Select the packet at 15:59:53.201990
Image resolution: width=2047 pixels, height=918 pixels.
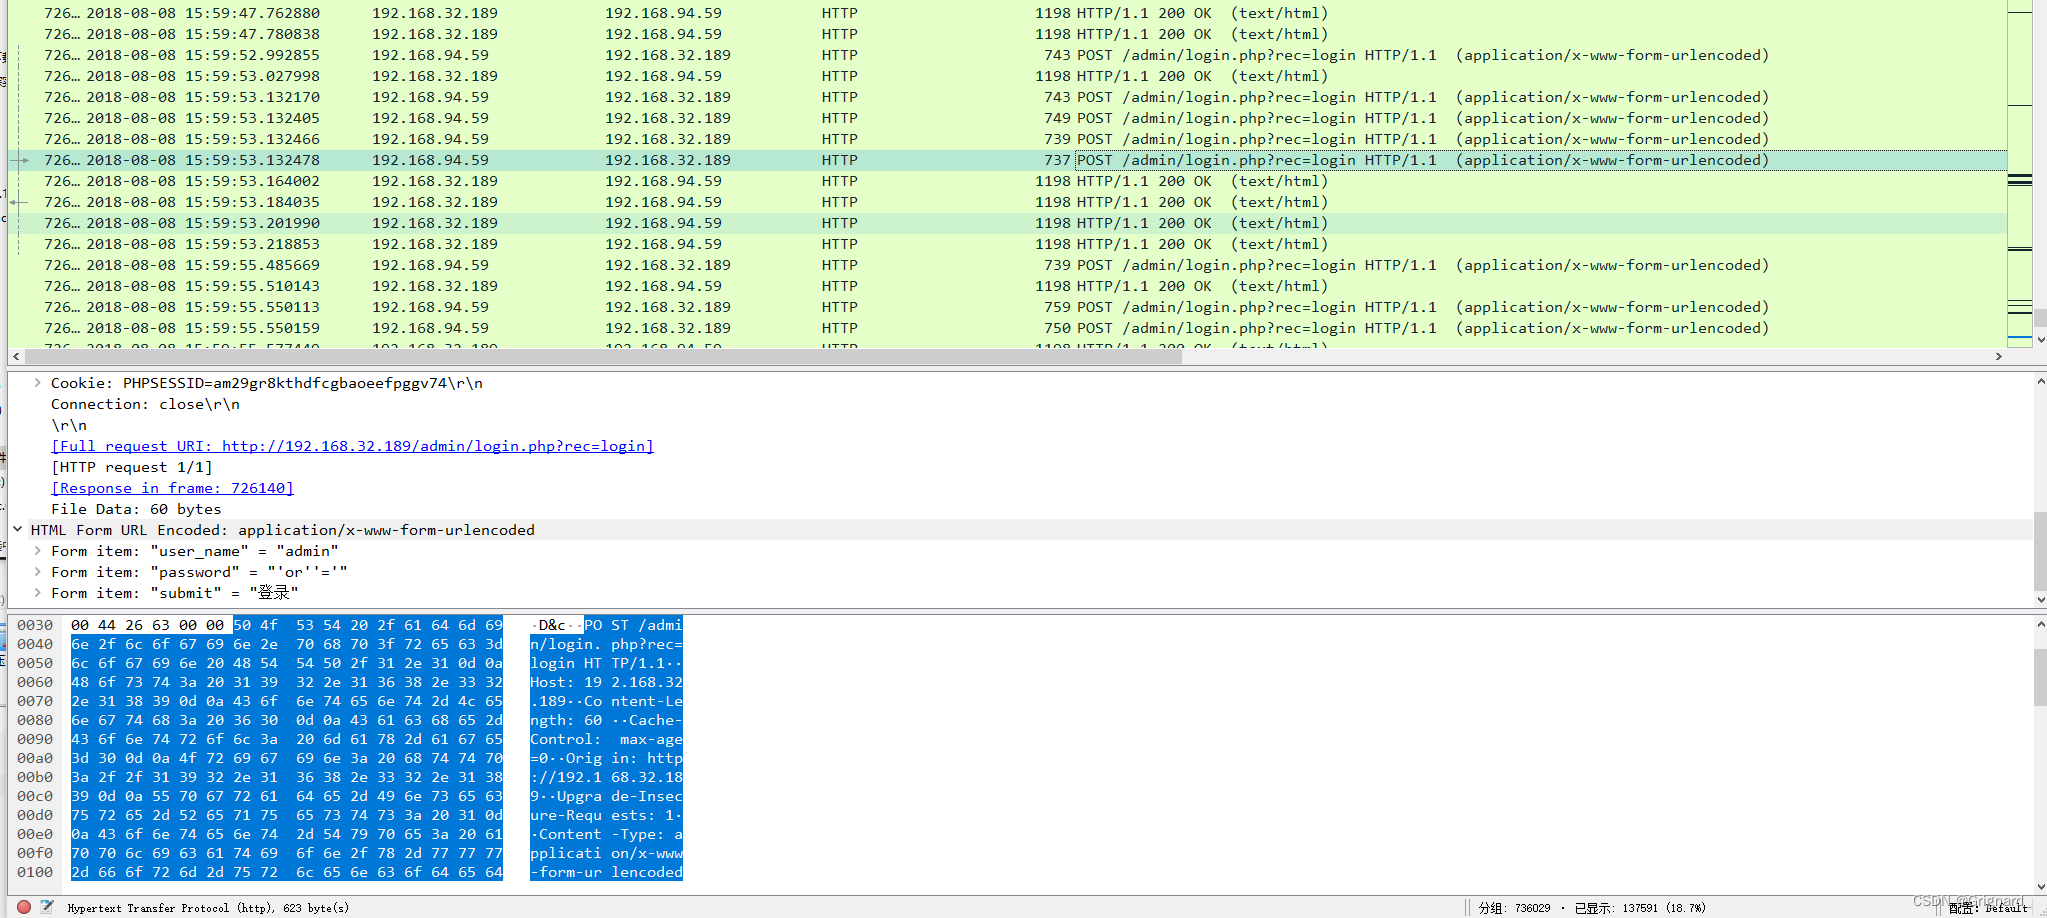tap(1007, 223)
